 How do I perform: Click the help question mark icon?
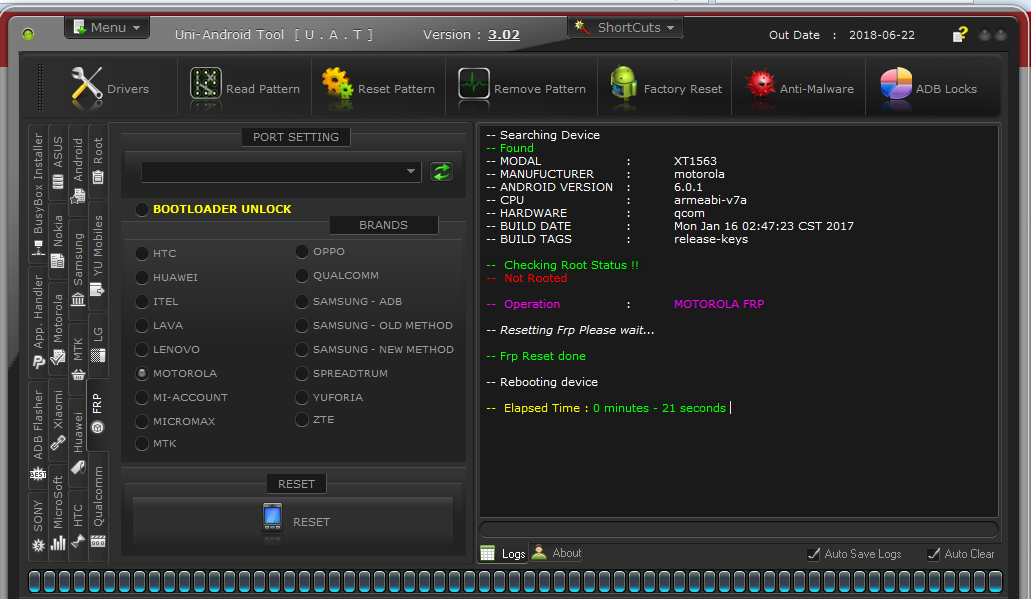pos(960,34)
